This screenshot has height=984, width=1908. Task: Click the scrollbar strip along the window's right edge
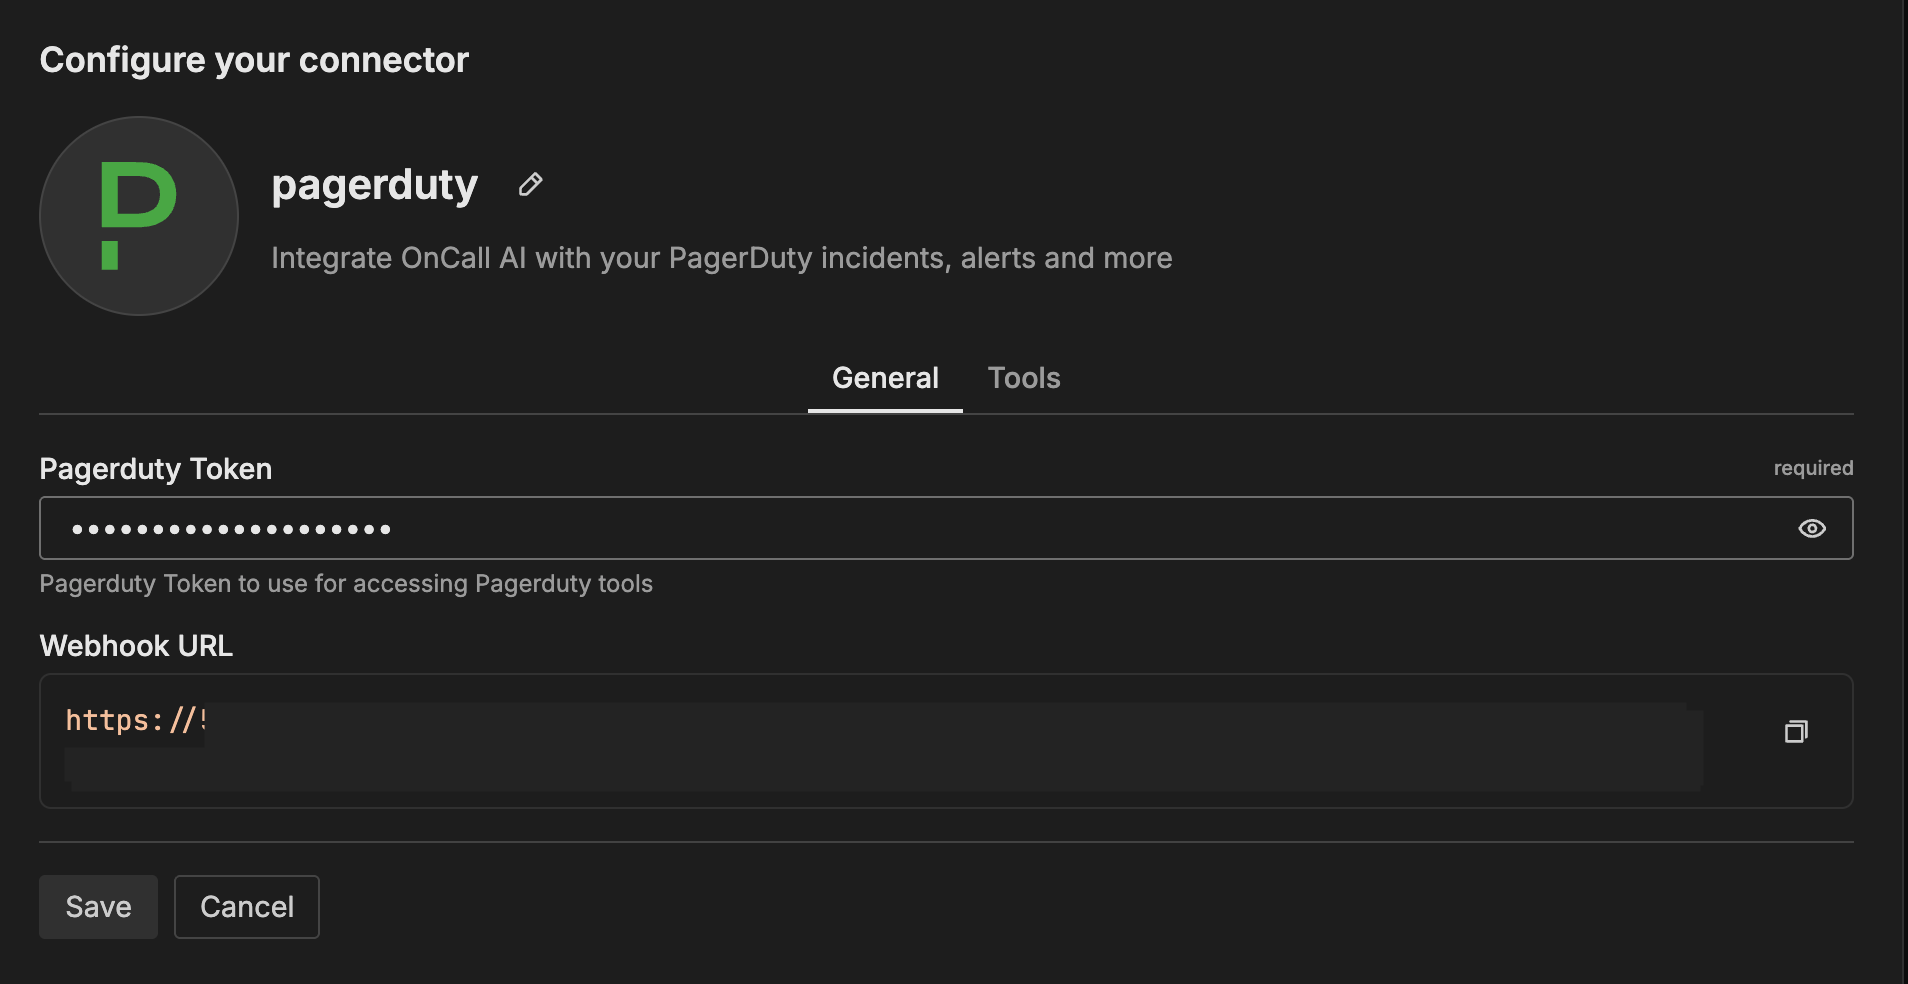pyautogui.click(x=1904, y=490)
